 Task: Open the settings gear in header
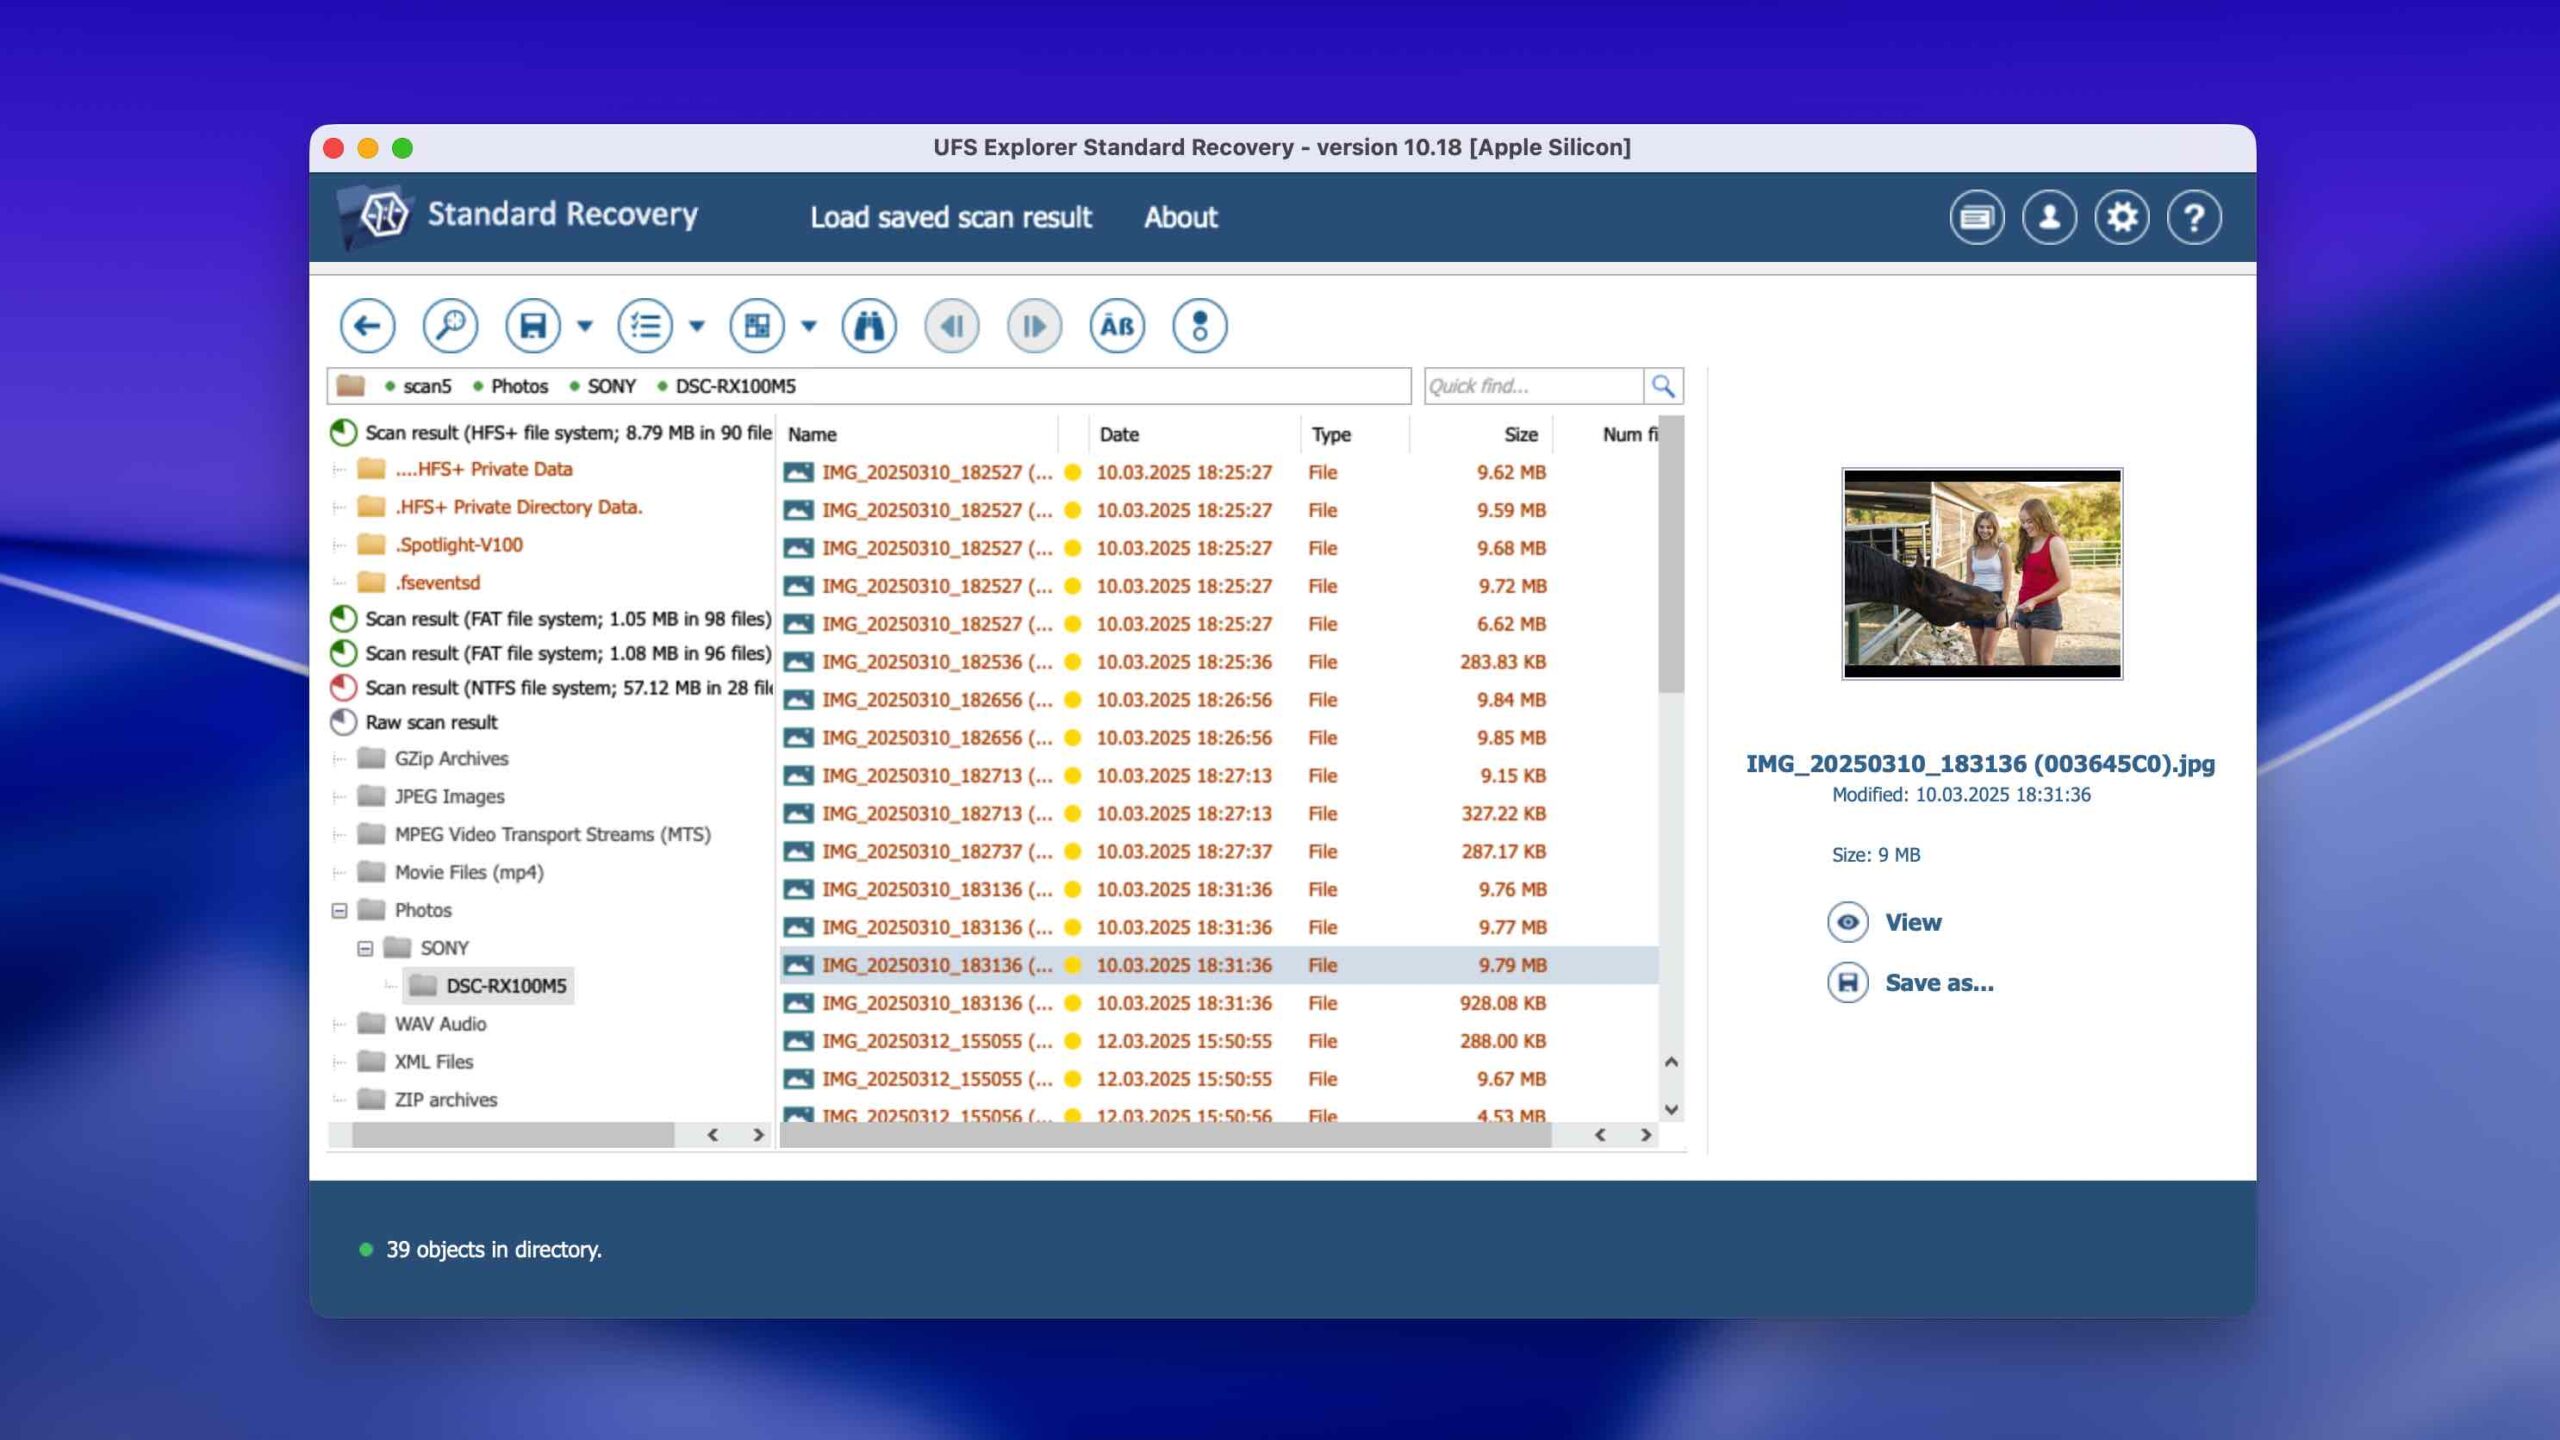tap(2121, 217)
